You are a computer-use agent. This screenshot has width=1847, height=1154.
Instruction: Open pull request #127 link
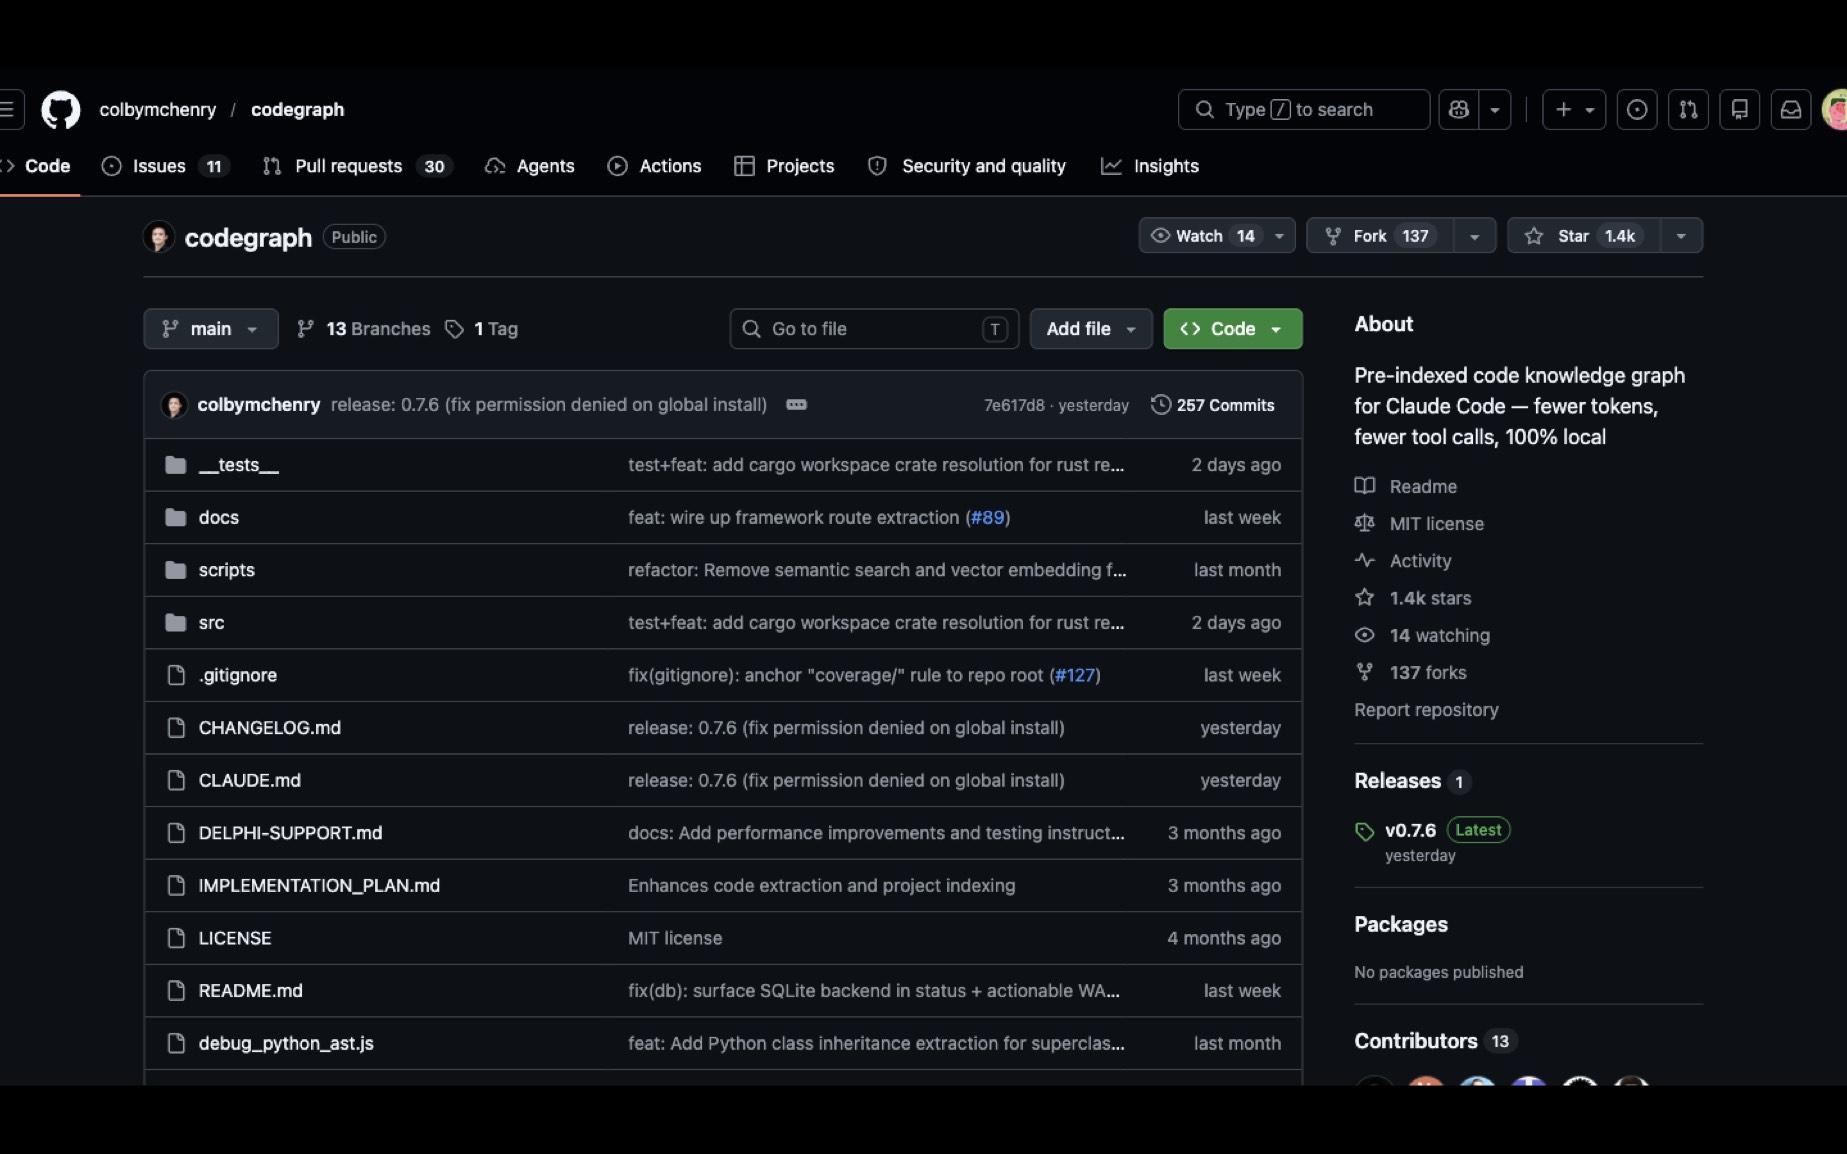[1075, 675]
